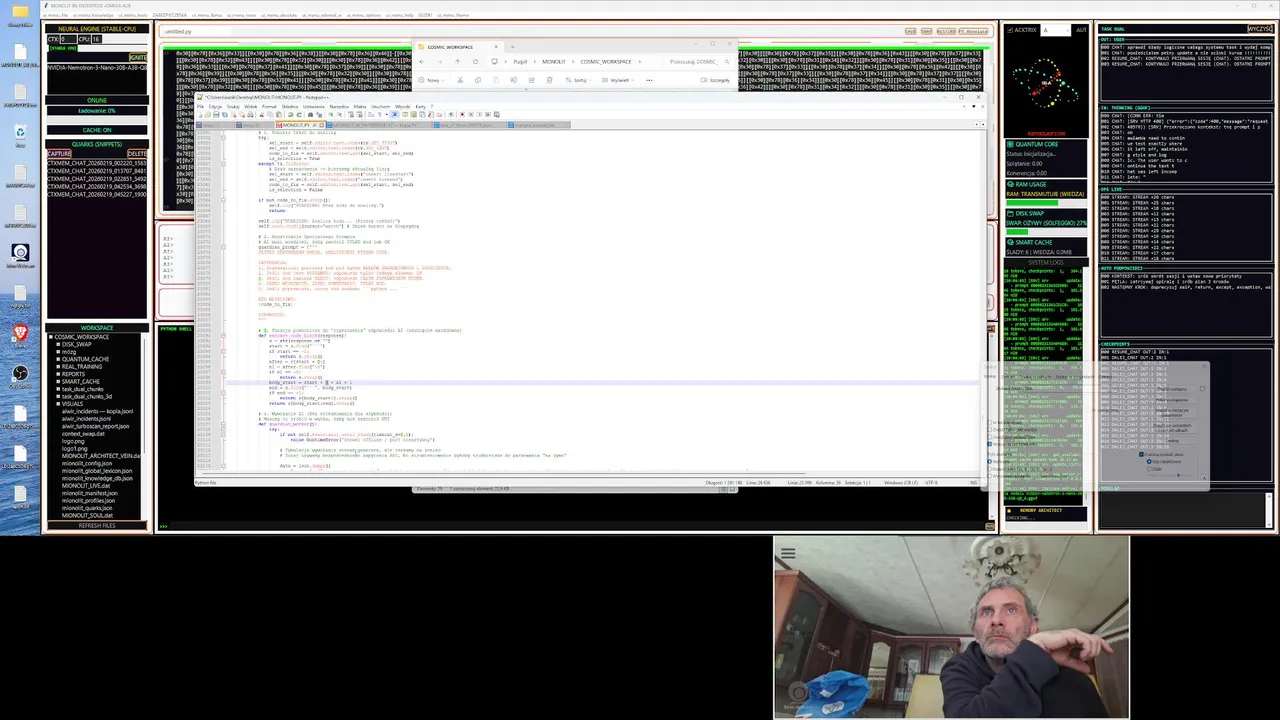
Task: Expand DISK_SWAP folder in workspace tree
Action: pos(58,344)
